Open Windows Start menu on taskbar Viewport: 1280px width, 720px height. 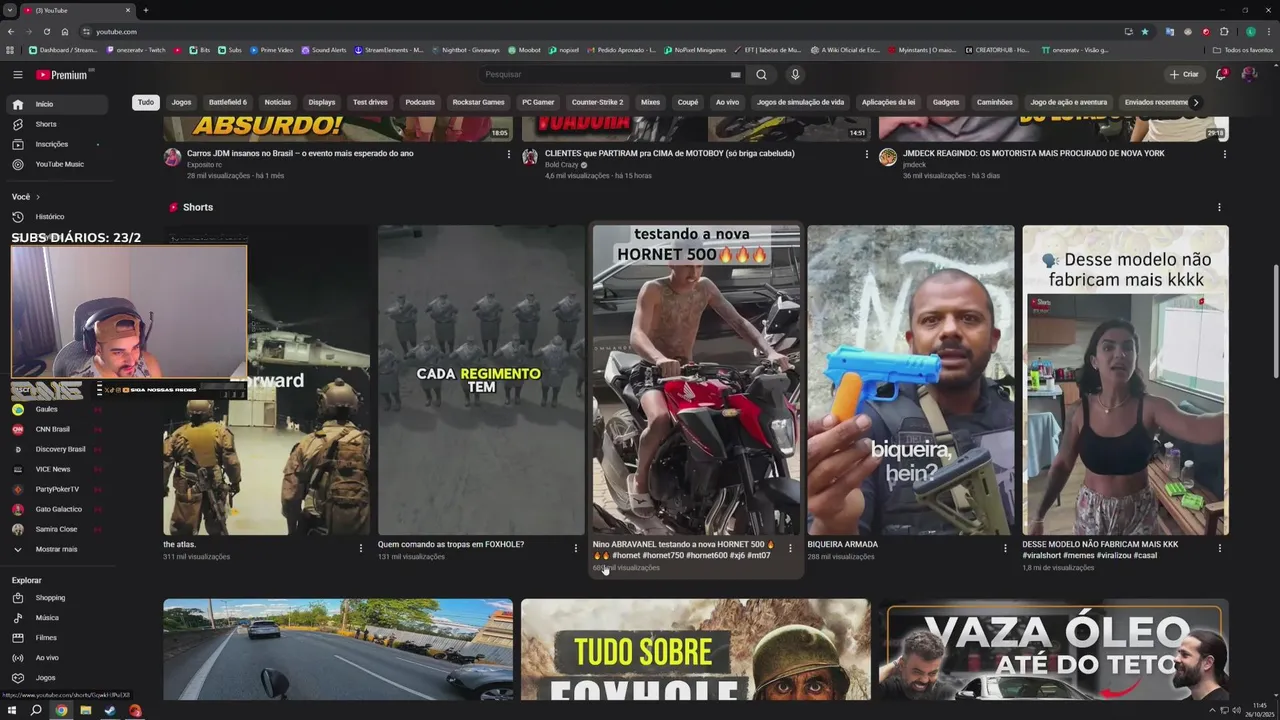click(x=12, y=711)
